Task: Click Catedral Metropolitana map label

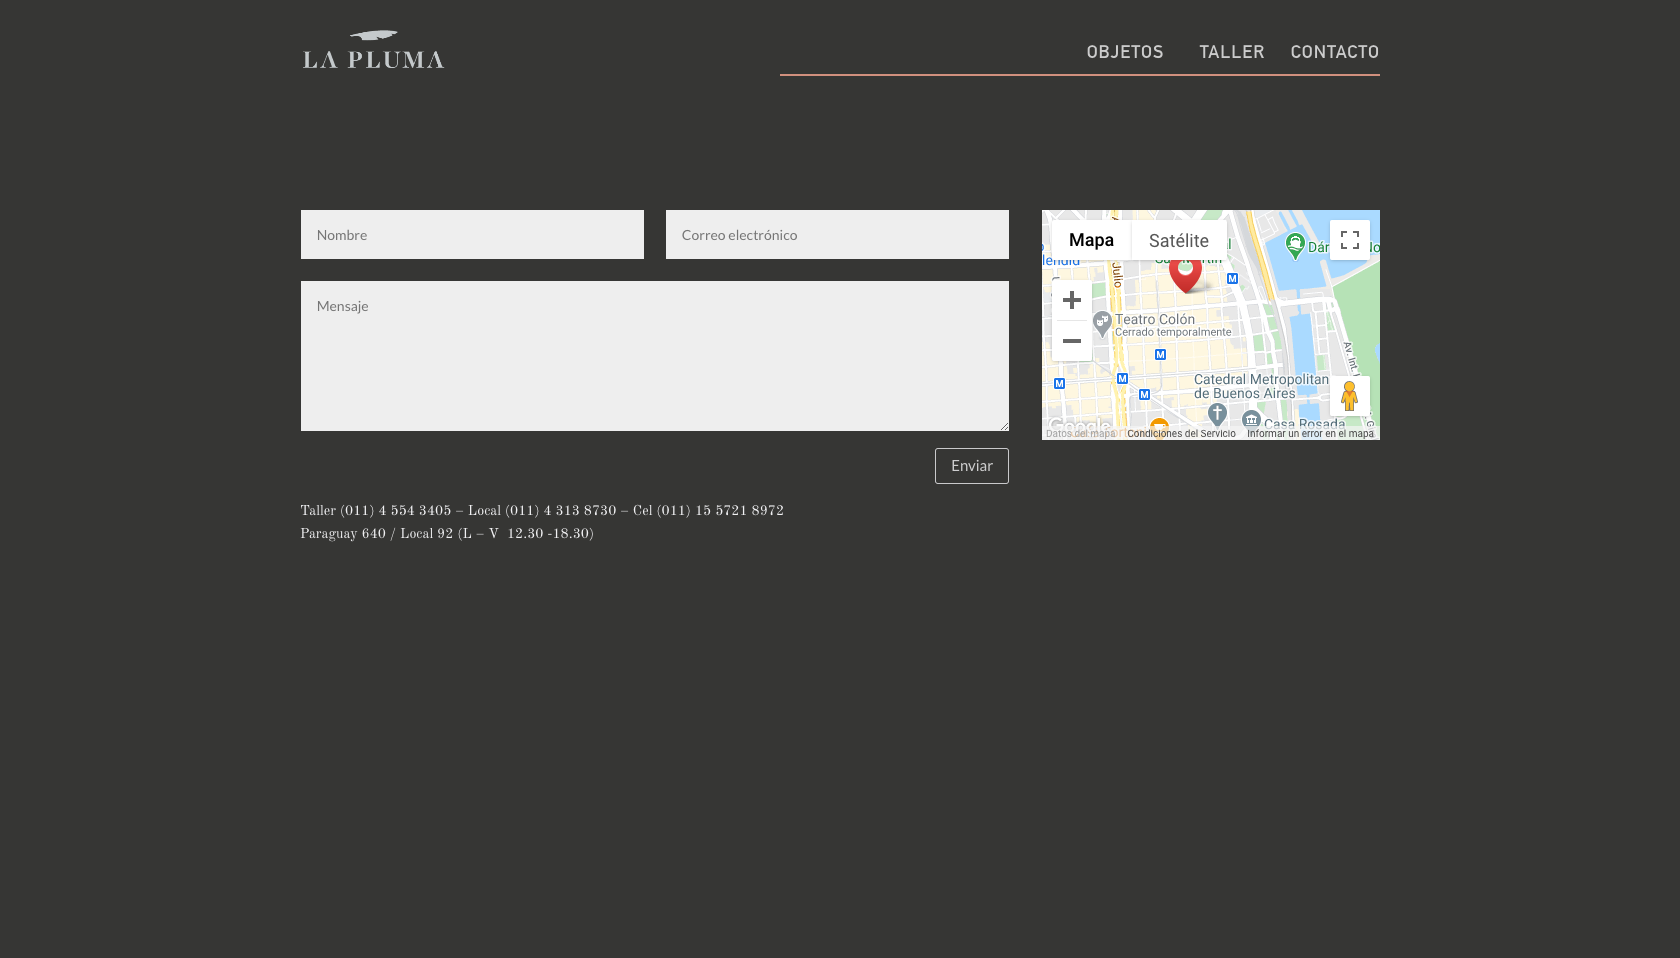Action: pyautogui.click(x=1261, y=386)
